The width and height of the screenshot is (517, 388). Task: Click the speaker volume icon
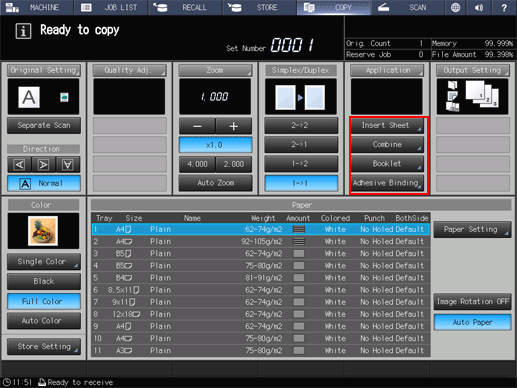pos(479,7)
